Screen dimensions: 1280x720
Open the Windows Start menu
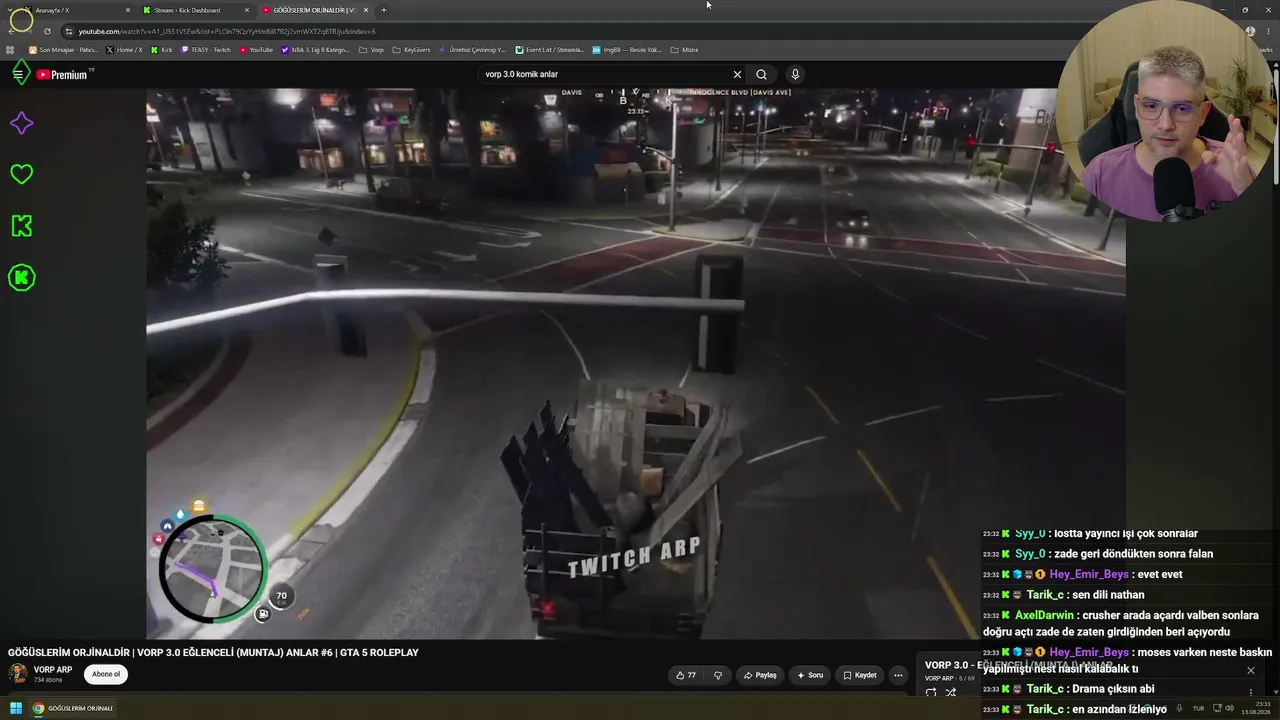16,708
